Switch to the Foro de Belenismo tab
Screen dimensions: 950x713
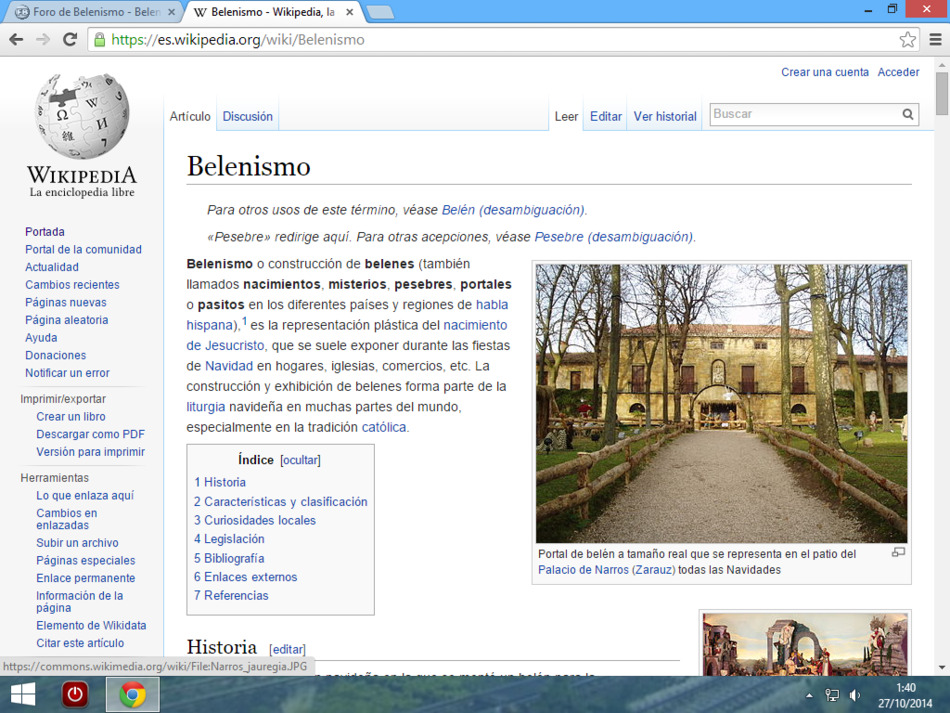[96, 12]
